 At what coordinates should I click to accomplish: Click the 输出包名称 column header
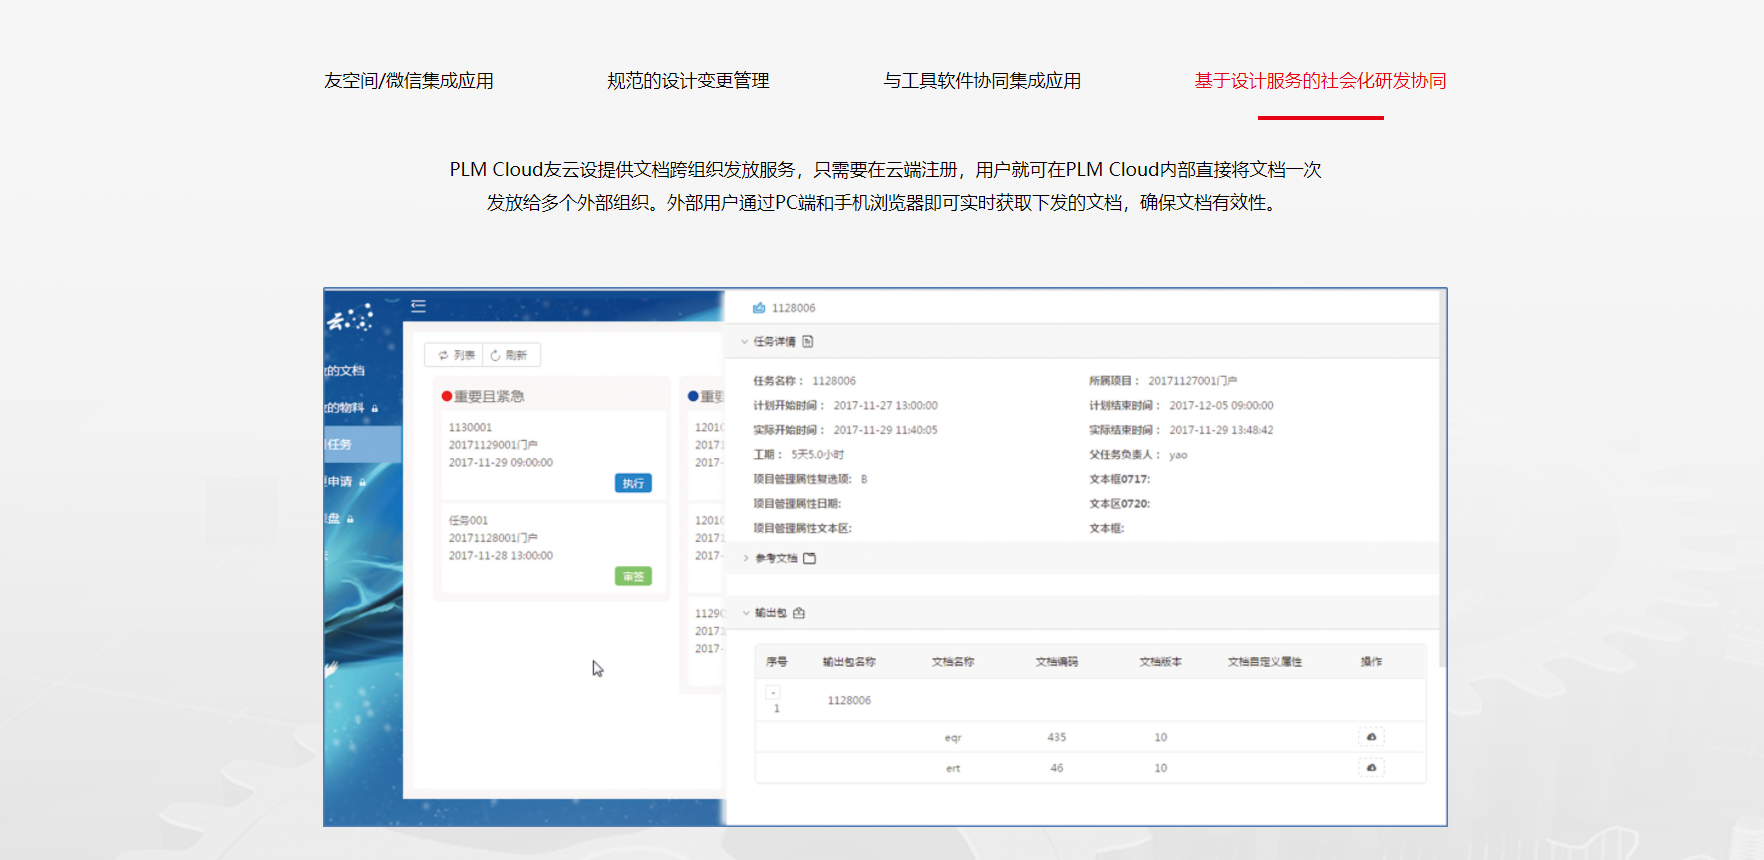(849, 662)
